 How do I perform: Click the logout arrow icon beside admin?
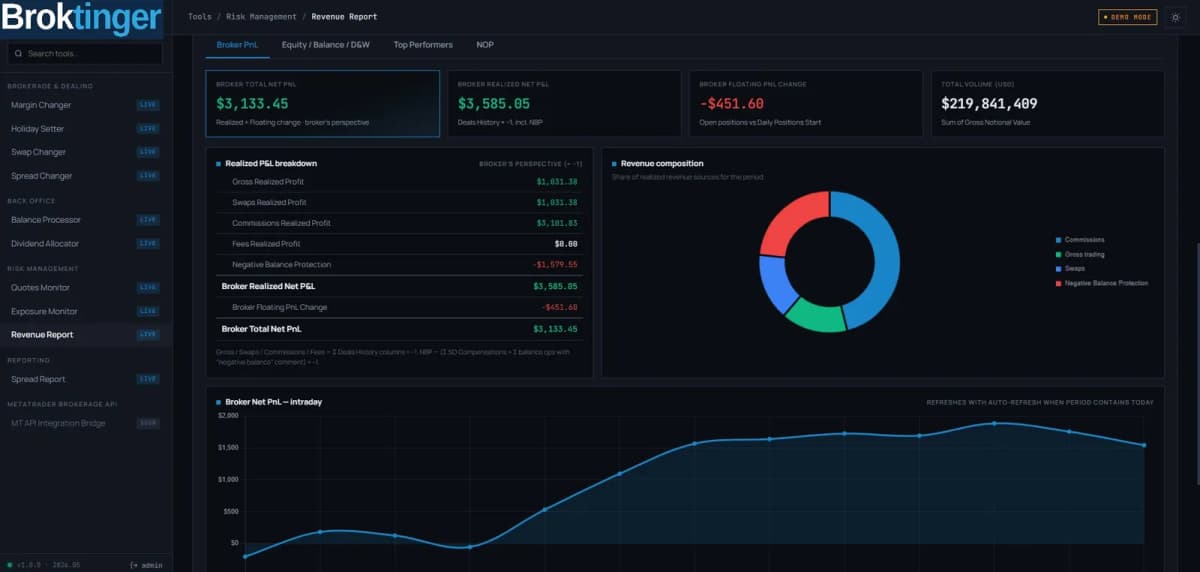(x=134, y=565)
